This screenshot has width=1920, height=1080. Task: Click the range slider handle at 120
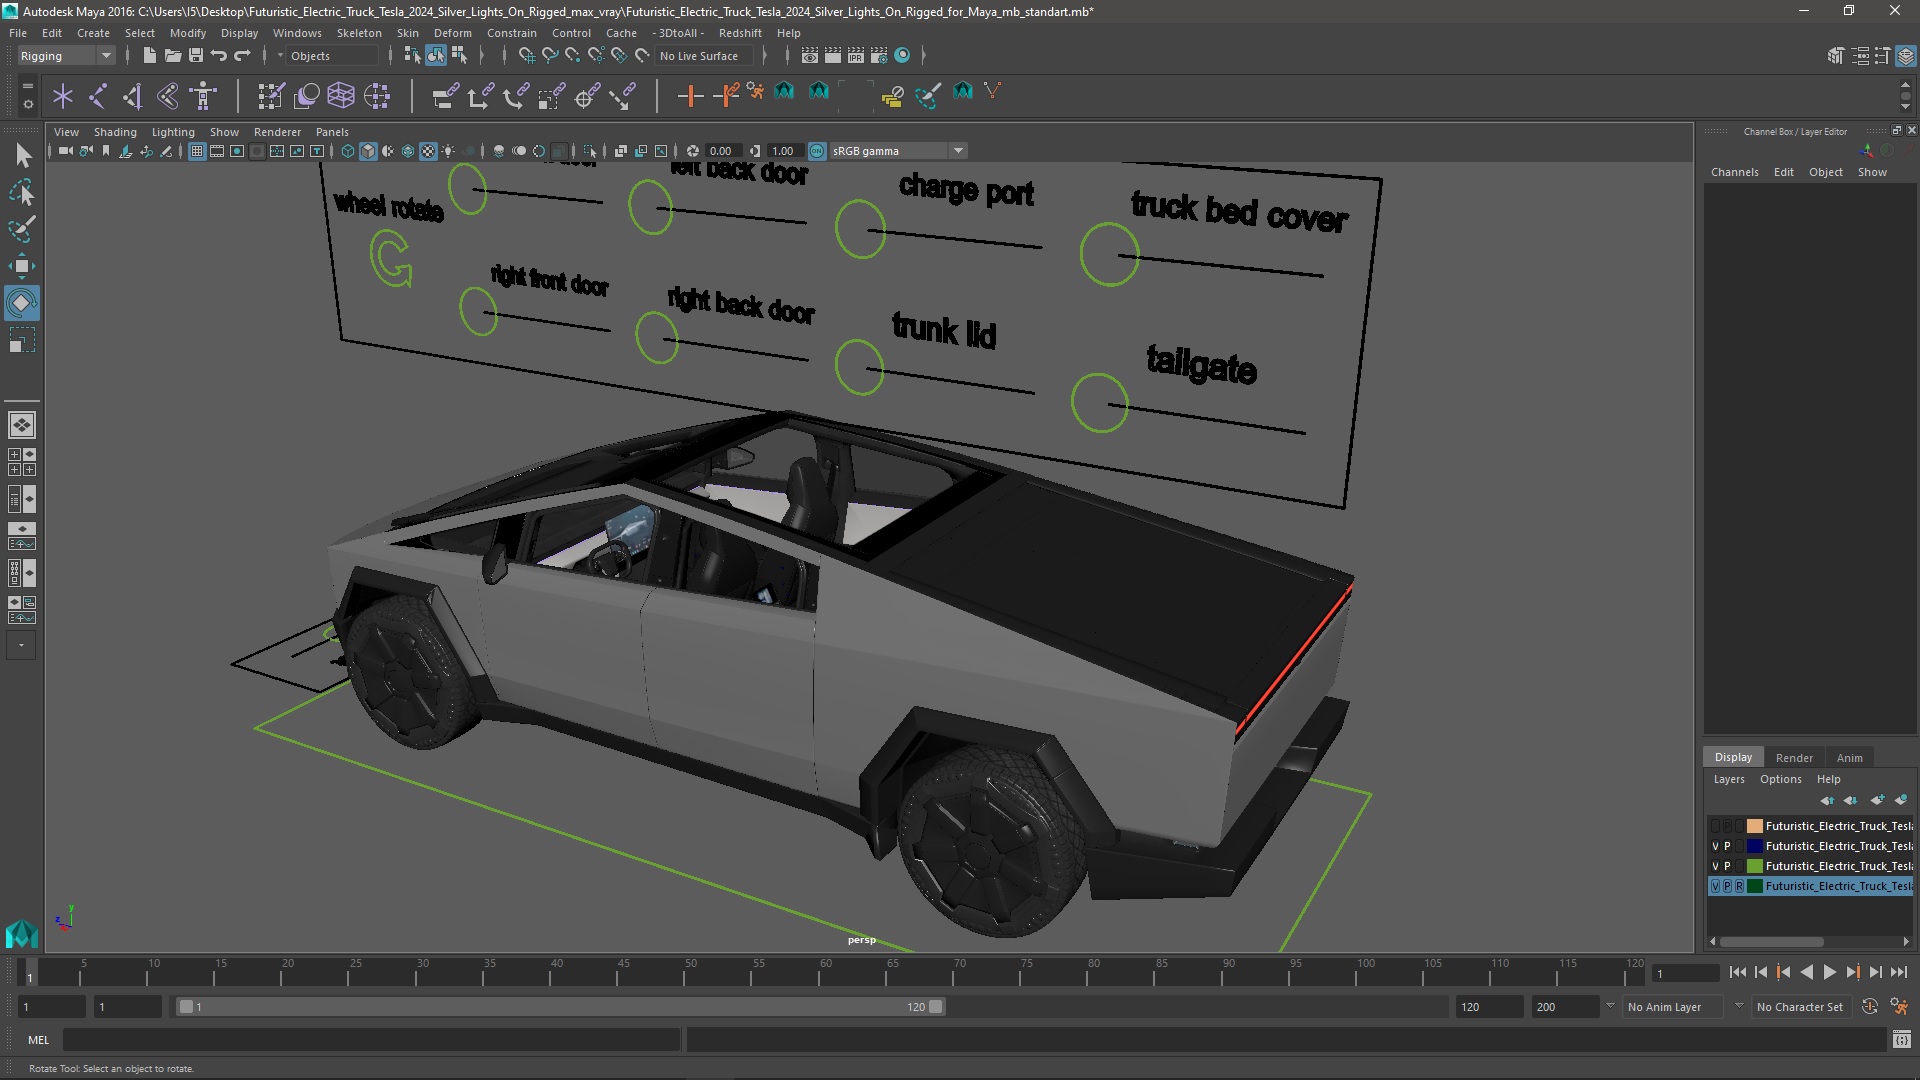tap(935, 1007)
